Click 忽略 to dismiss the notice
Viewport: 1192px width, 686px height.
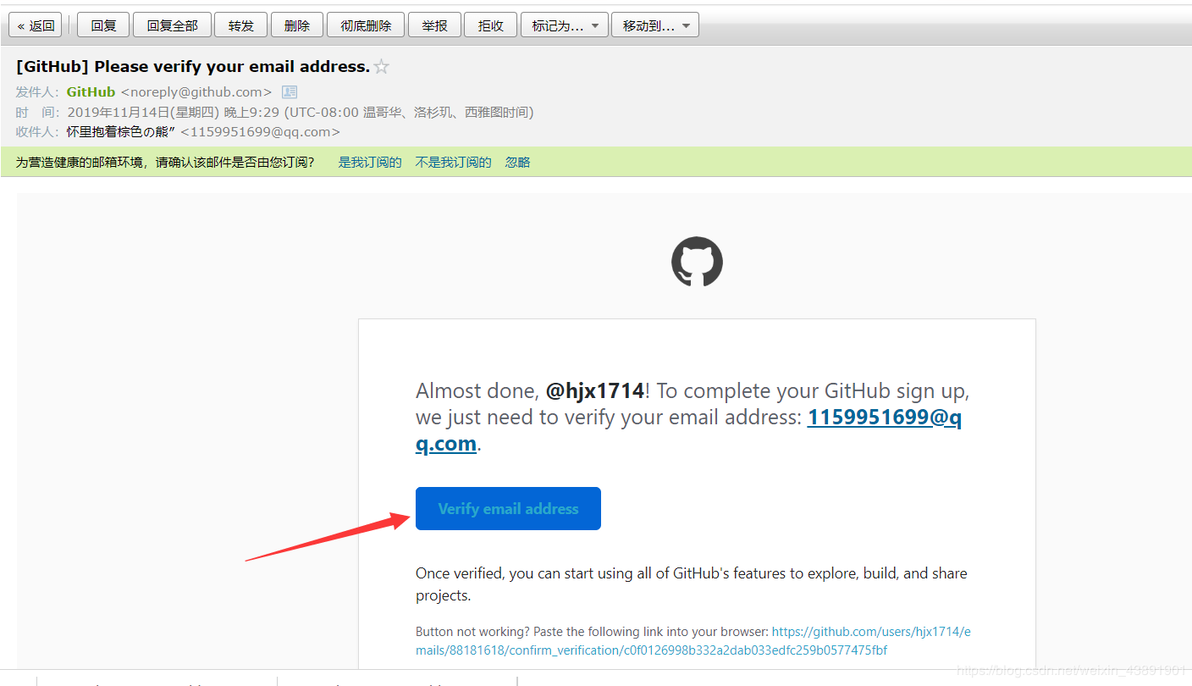518,162
